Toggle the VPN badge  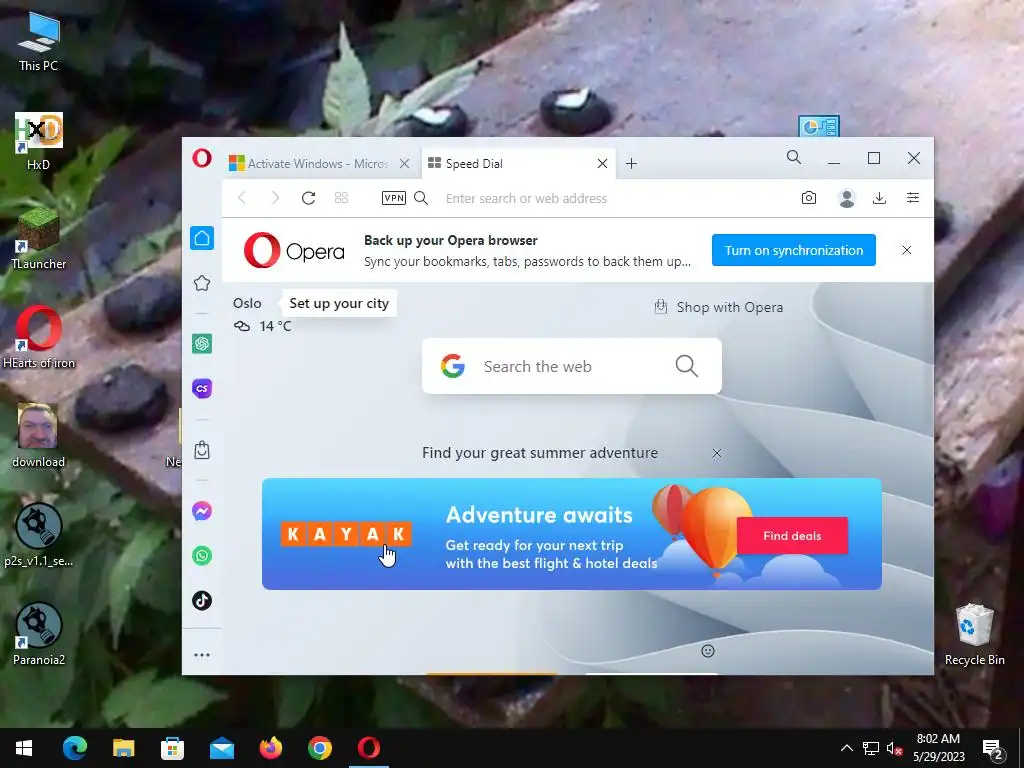pyautogui.click(x=394, y=198)
